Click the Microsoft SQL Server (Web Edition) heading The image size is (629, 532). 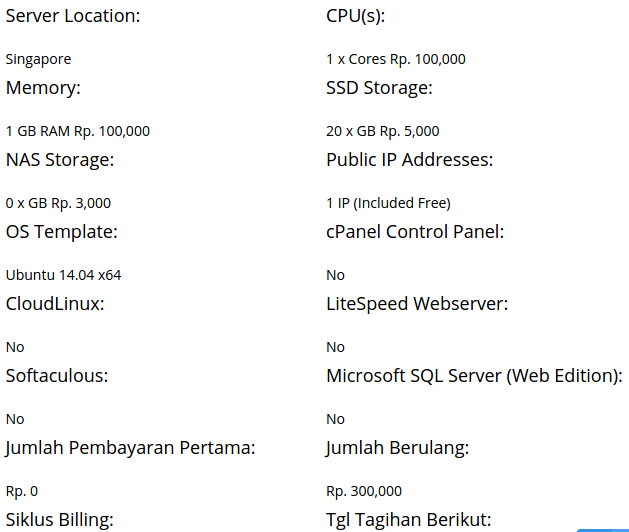coord(474,376)
